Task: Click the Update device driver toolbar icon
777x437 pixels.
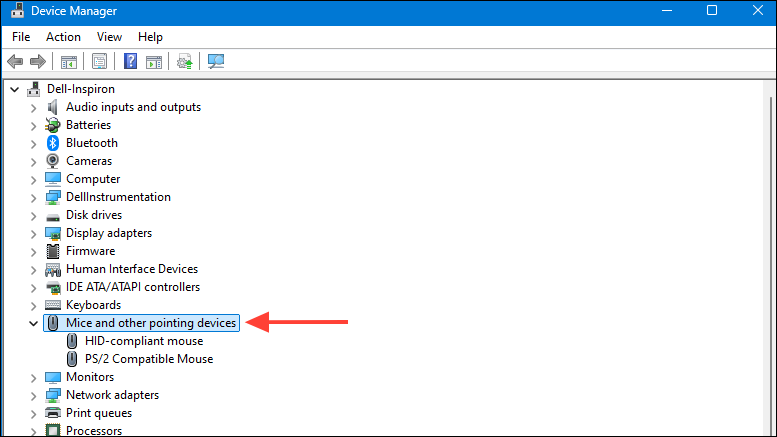Action: pyautogui.click(x=184, y=62)
